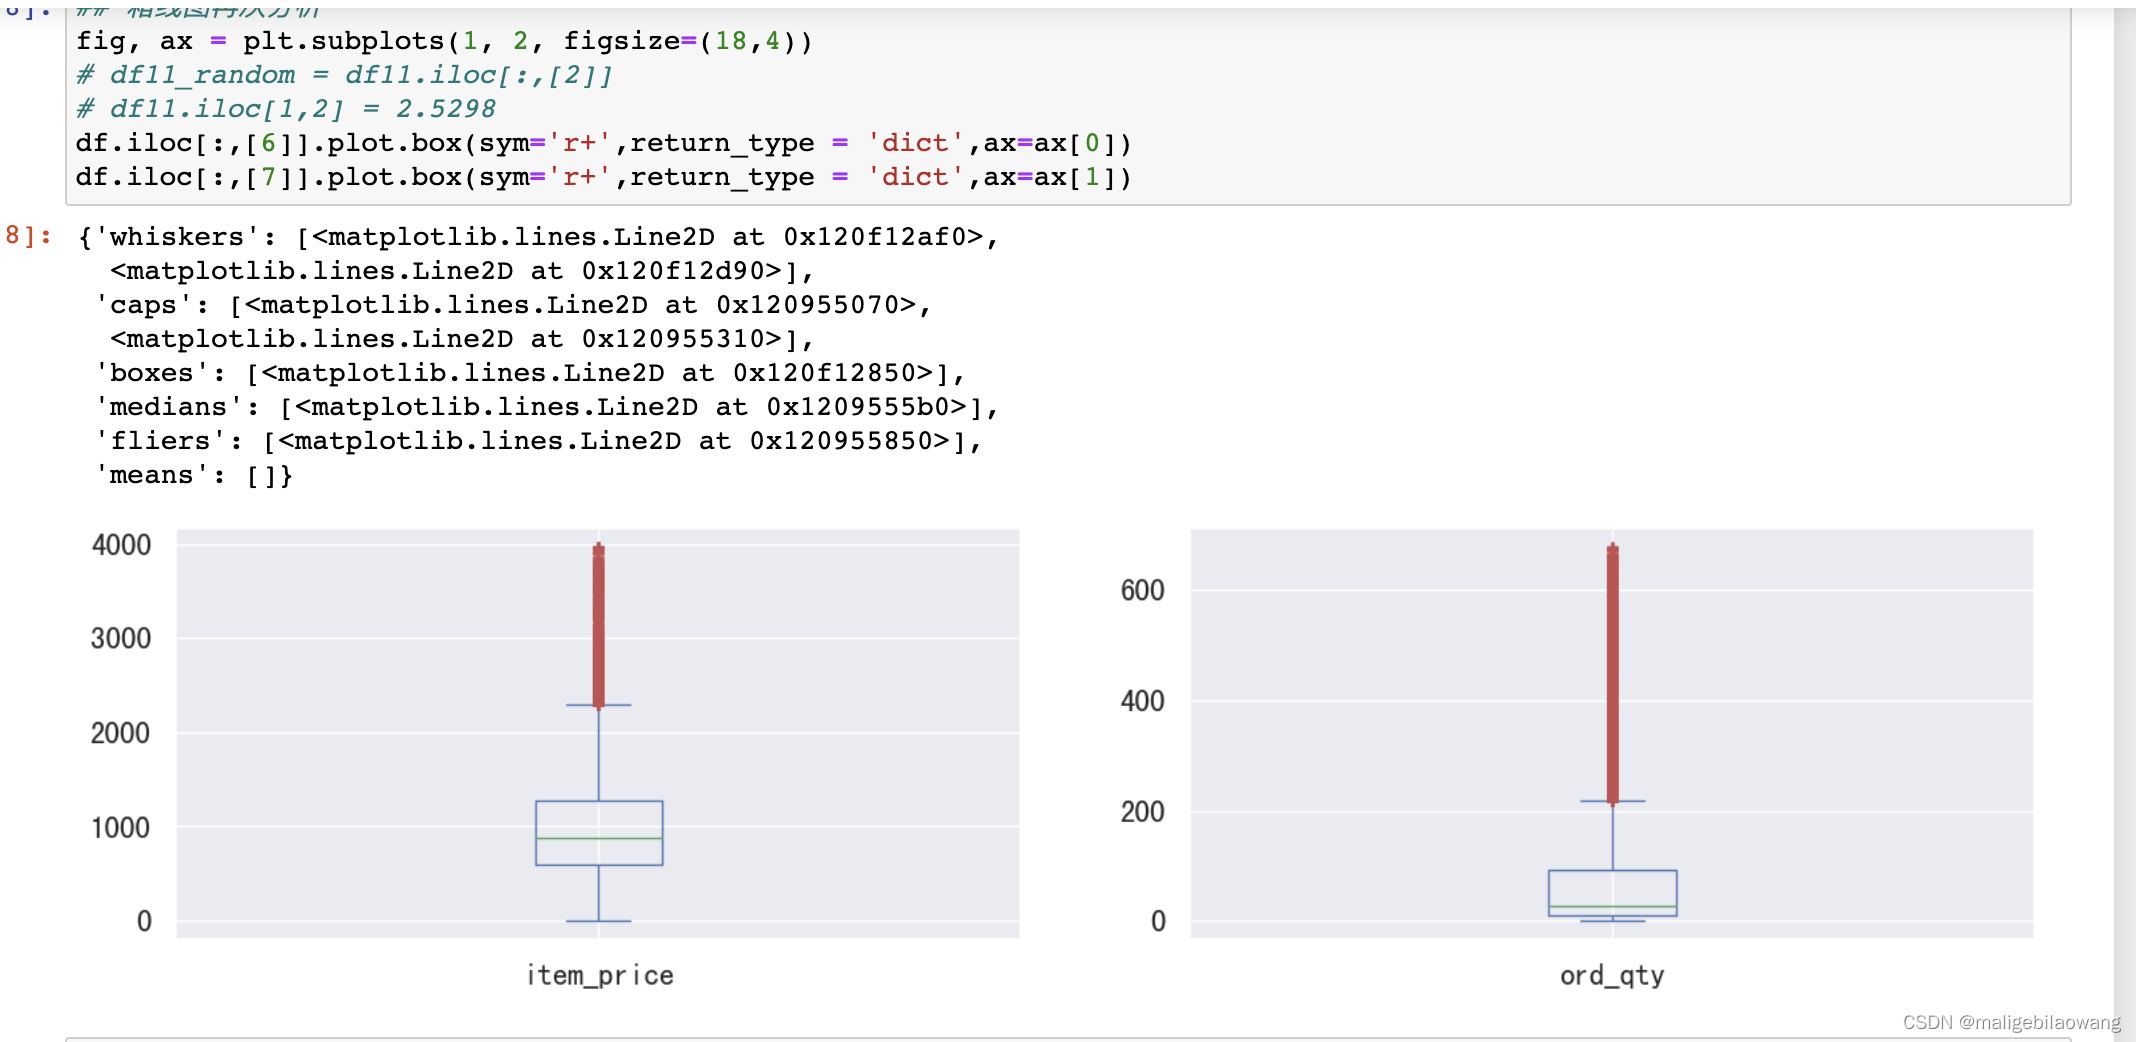Click the ord_qty axis label
2136x1042 pixels.
(1612, 975)
